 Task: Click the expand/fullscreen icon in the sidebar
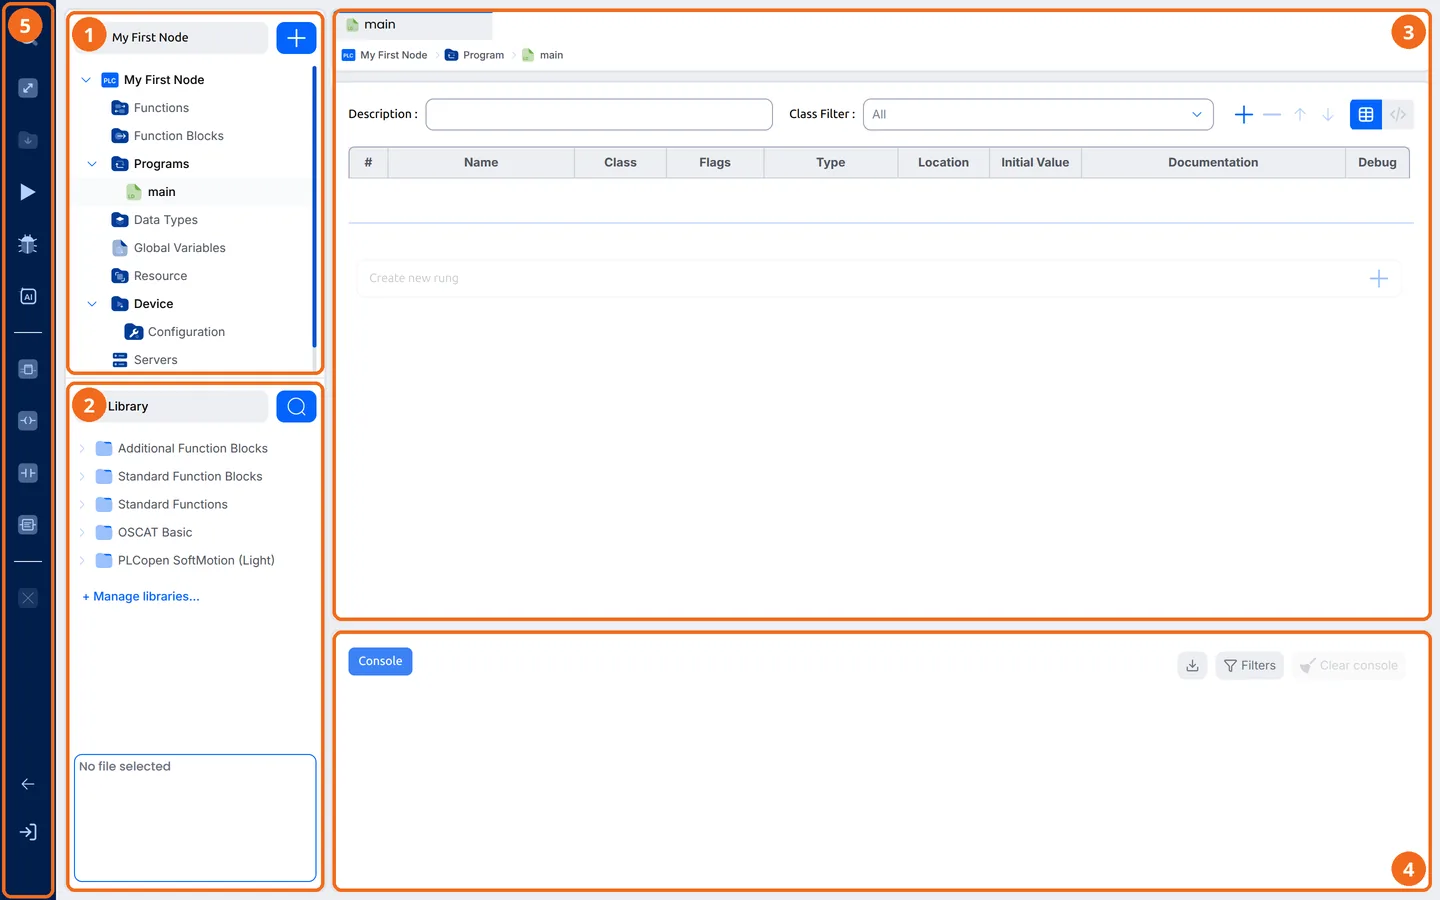click(28, 88)
